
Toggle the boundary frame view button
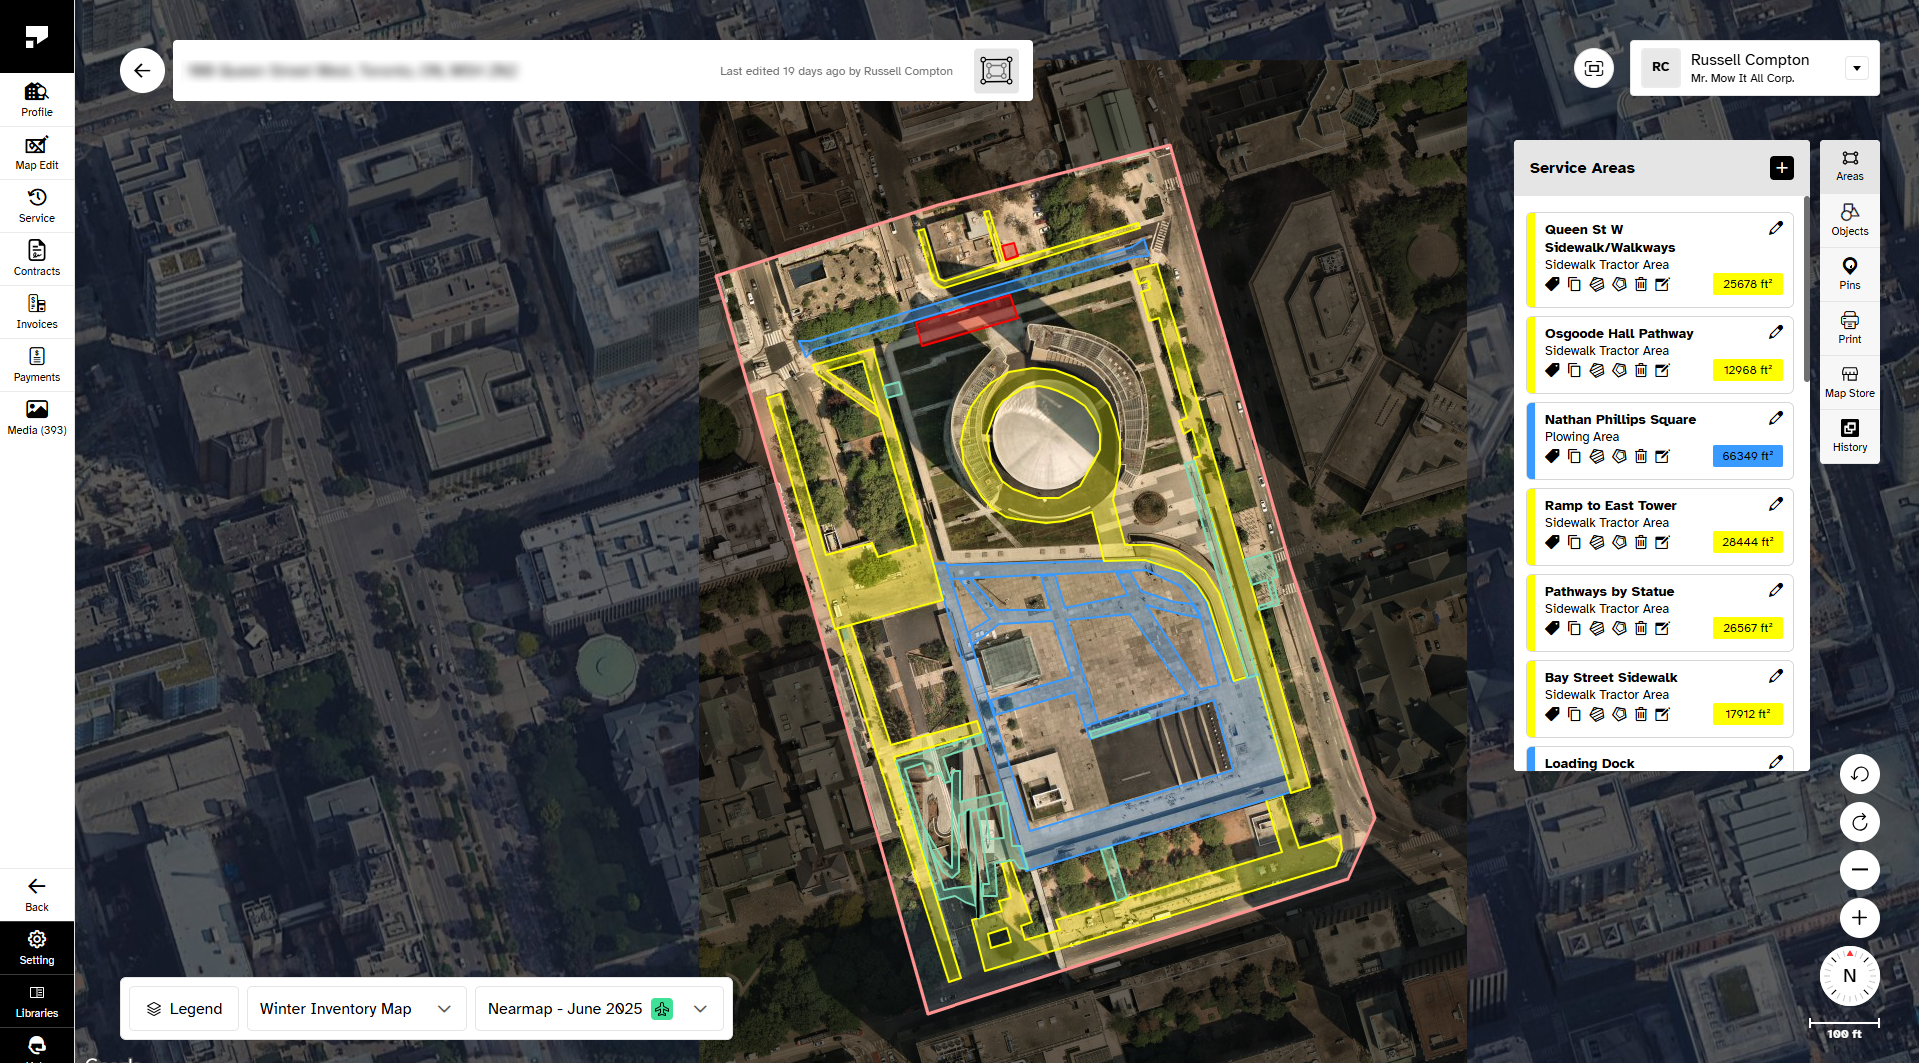[997, 71]
